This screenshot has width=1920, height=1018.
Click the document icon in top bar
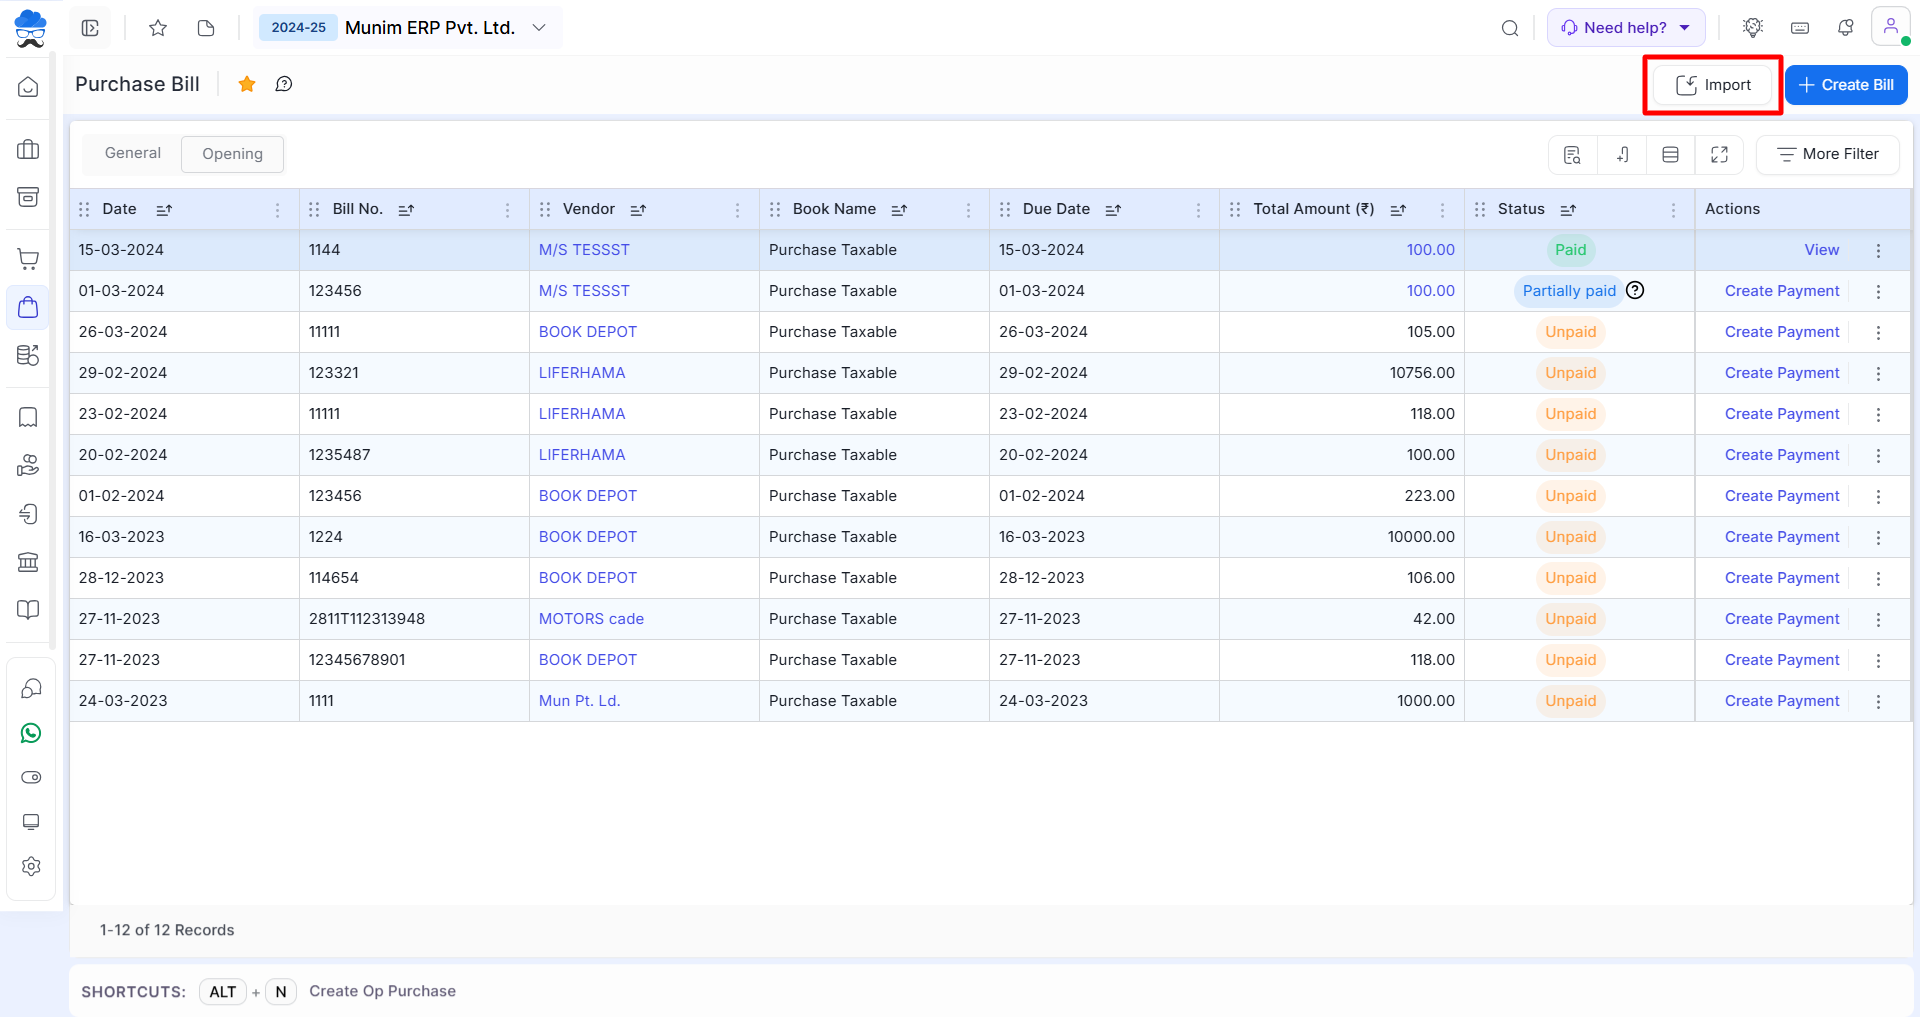click(206, 28)
